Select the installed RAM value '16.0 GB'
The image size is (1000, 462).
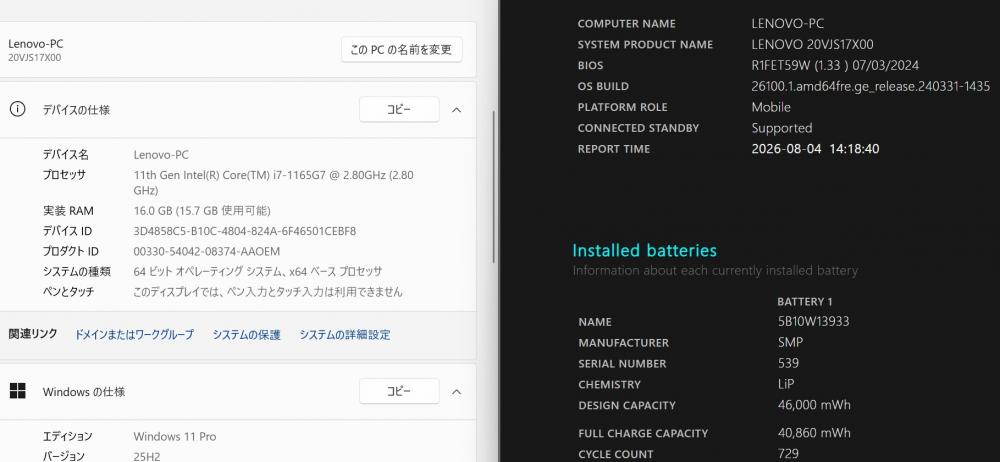click(153, 211)
